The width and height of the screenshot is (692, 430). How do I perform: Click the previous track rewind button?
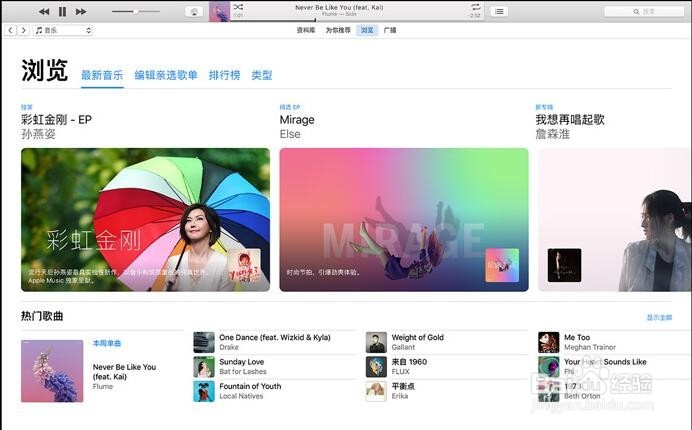click(x=44, y=11)
